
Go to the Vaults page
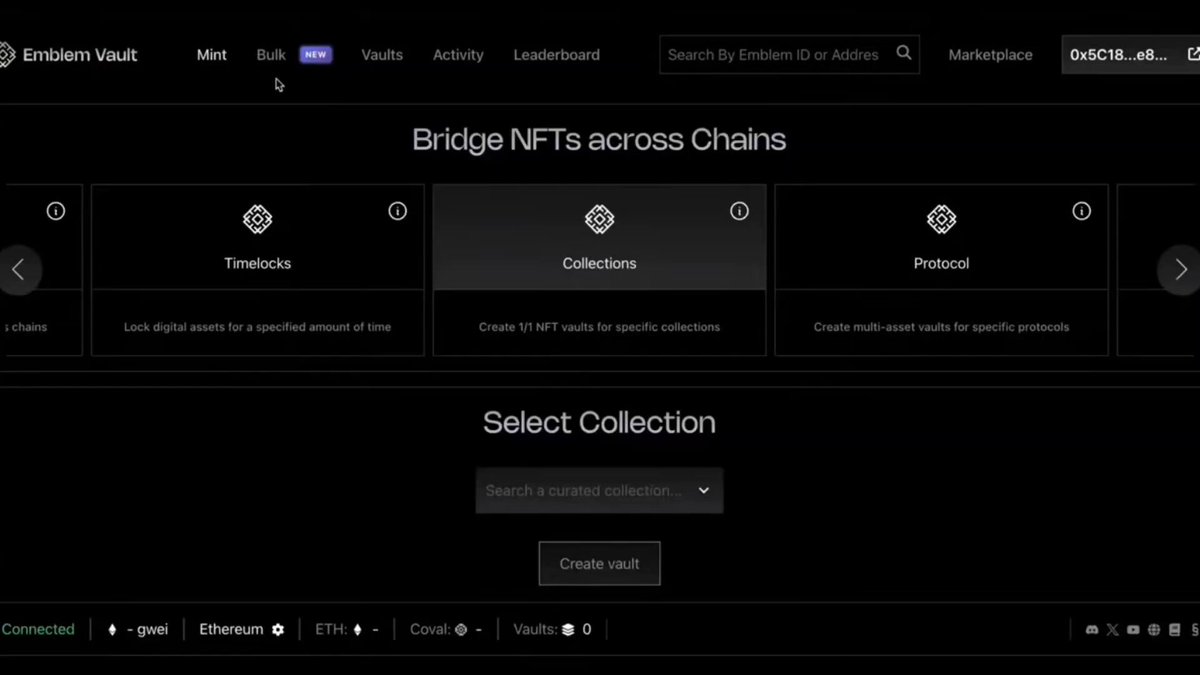[x=382, y=55]
